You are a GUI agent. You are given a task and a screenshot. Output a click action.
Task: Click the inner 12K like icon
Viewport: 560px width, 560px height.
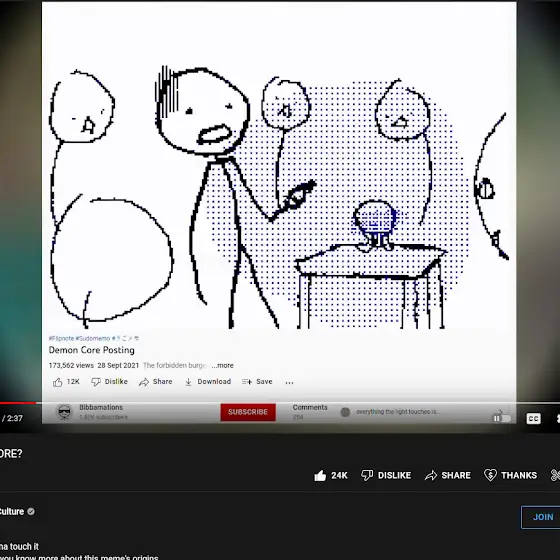pos(58,382)
